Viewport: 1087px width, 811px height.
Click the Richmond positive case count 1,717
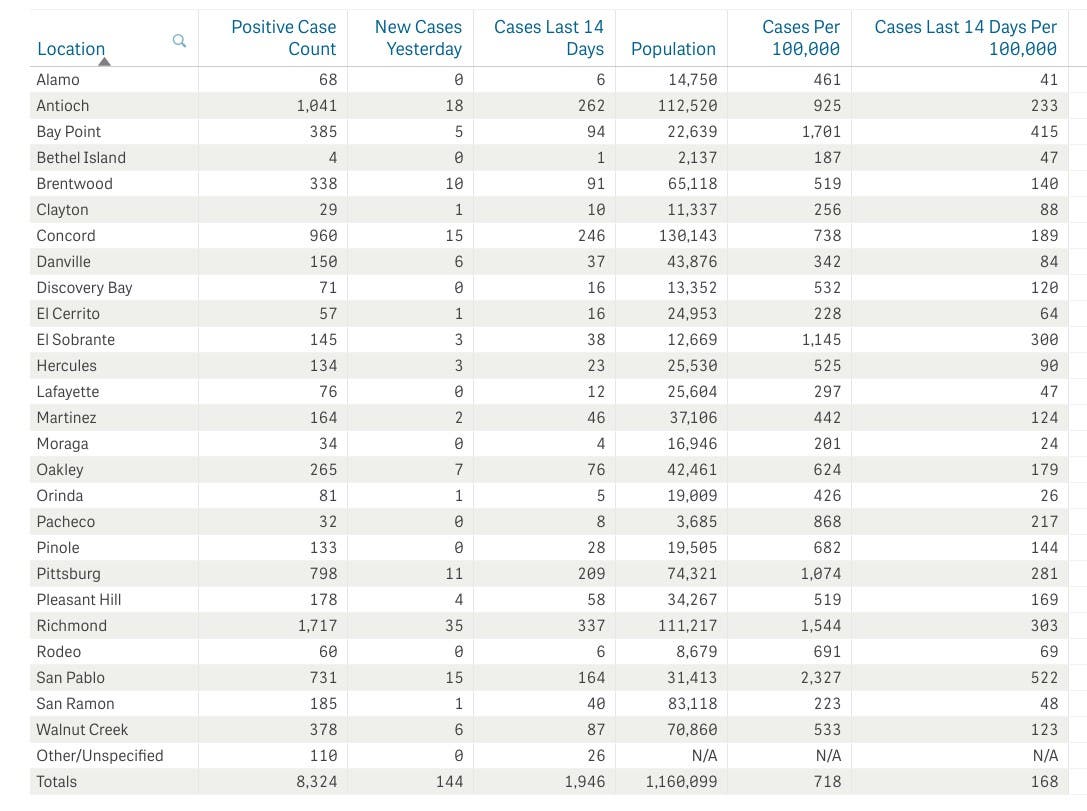click(317, 626)
